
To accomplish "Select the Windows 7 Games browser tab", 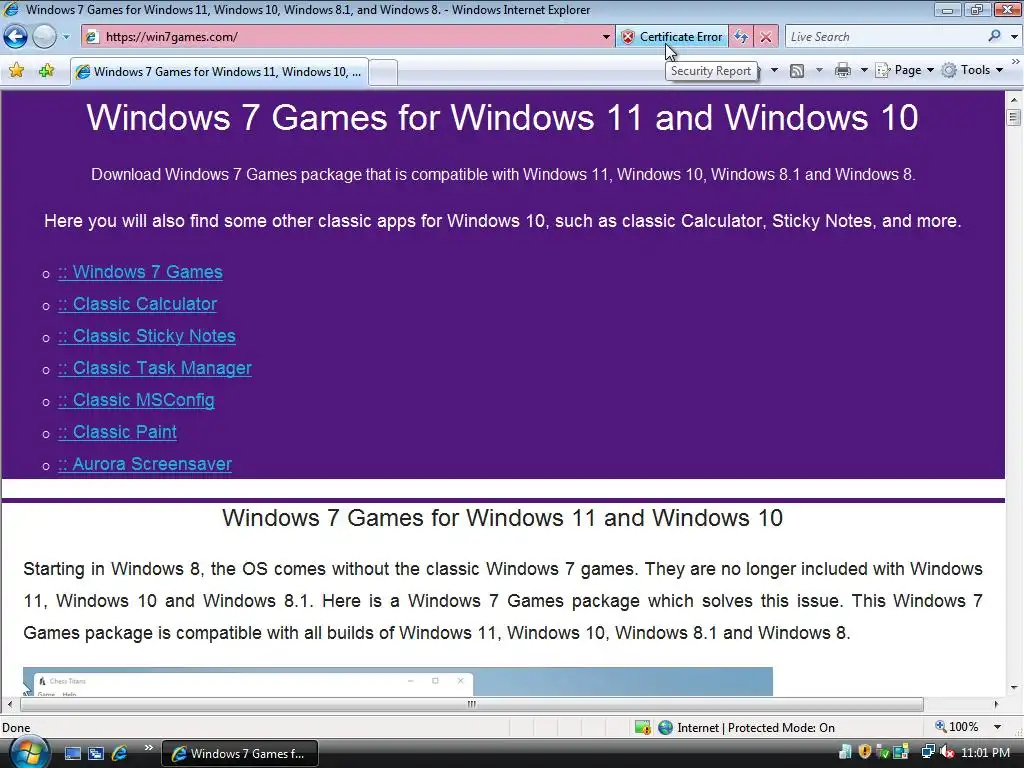I will [219, 72].
